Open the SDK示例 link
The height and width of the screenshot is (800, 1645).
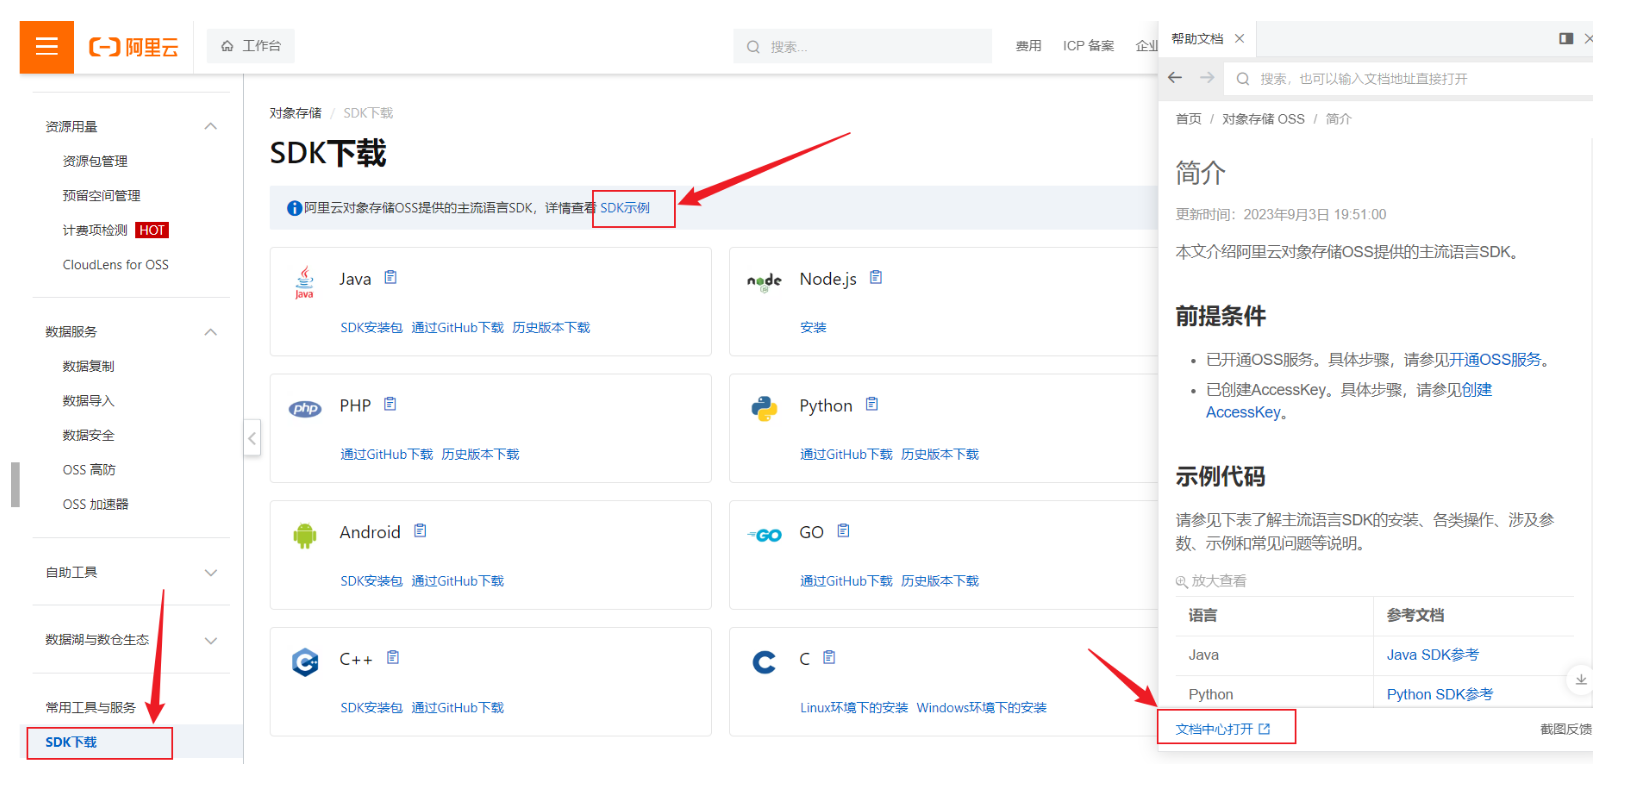(x=625, y=208)
